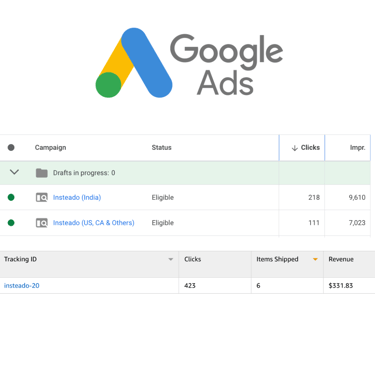
Task: Open the Insteado (India) campaign link
Action: click(x=77, y=197)
